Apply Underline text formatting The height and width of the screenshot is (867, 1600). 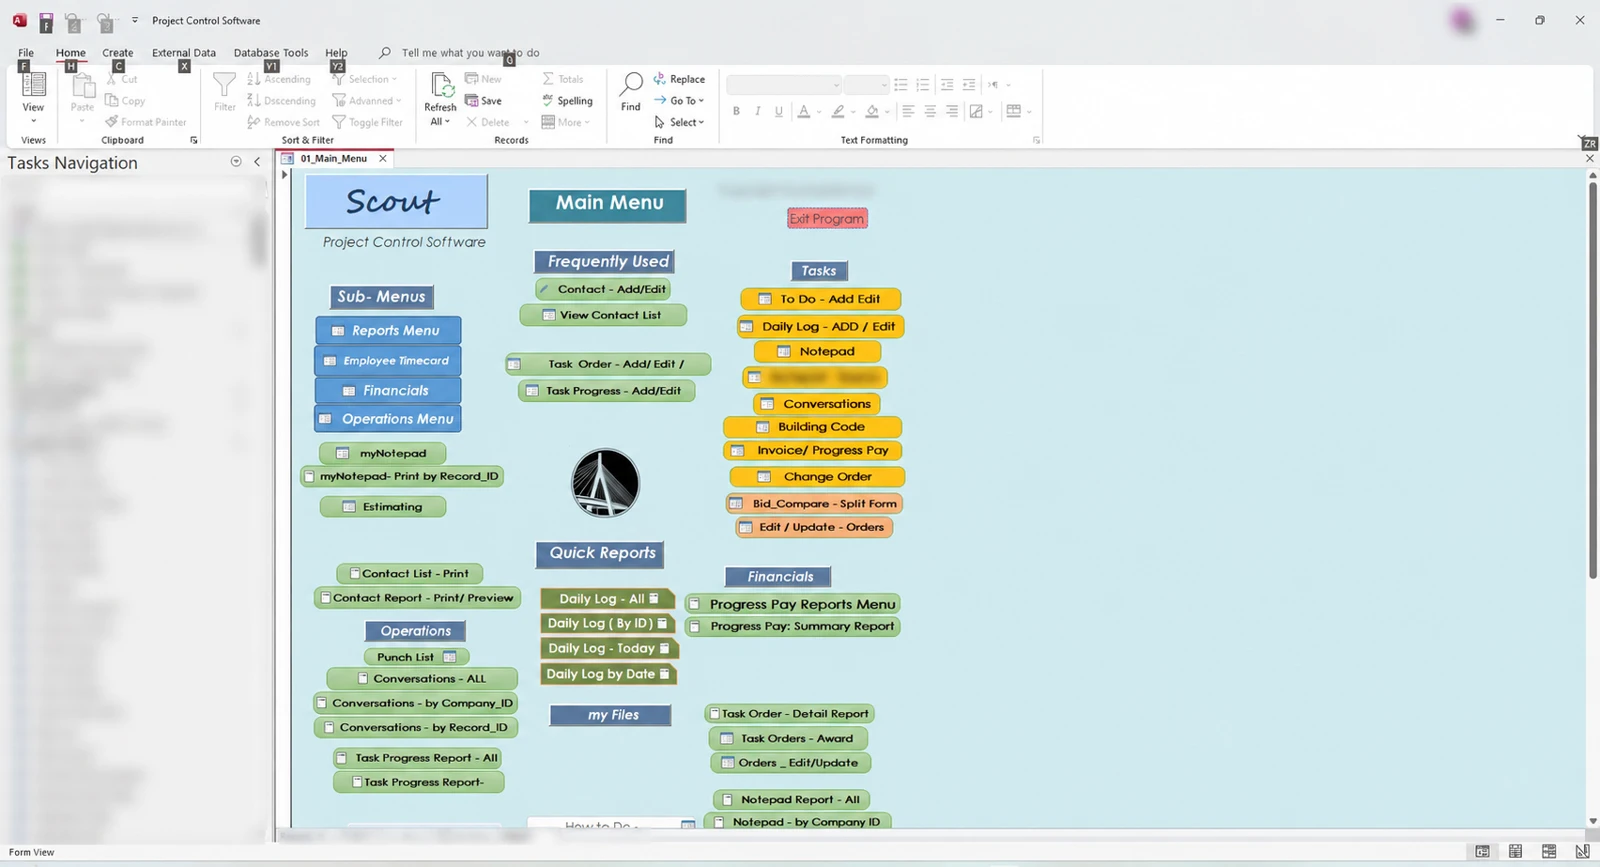(x=779, y=111)
